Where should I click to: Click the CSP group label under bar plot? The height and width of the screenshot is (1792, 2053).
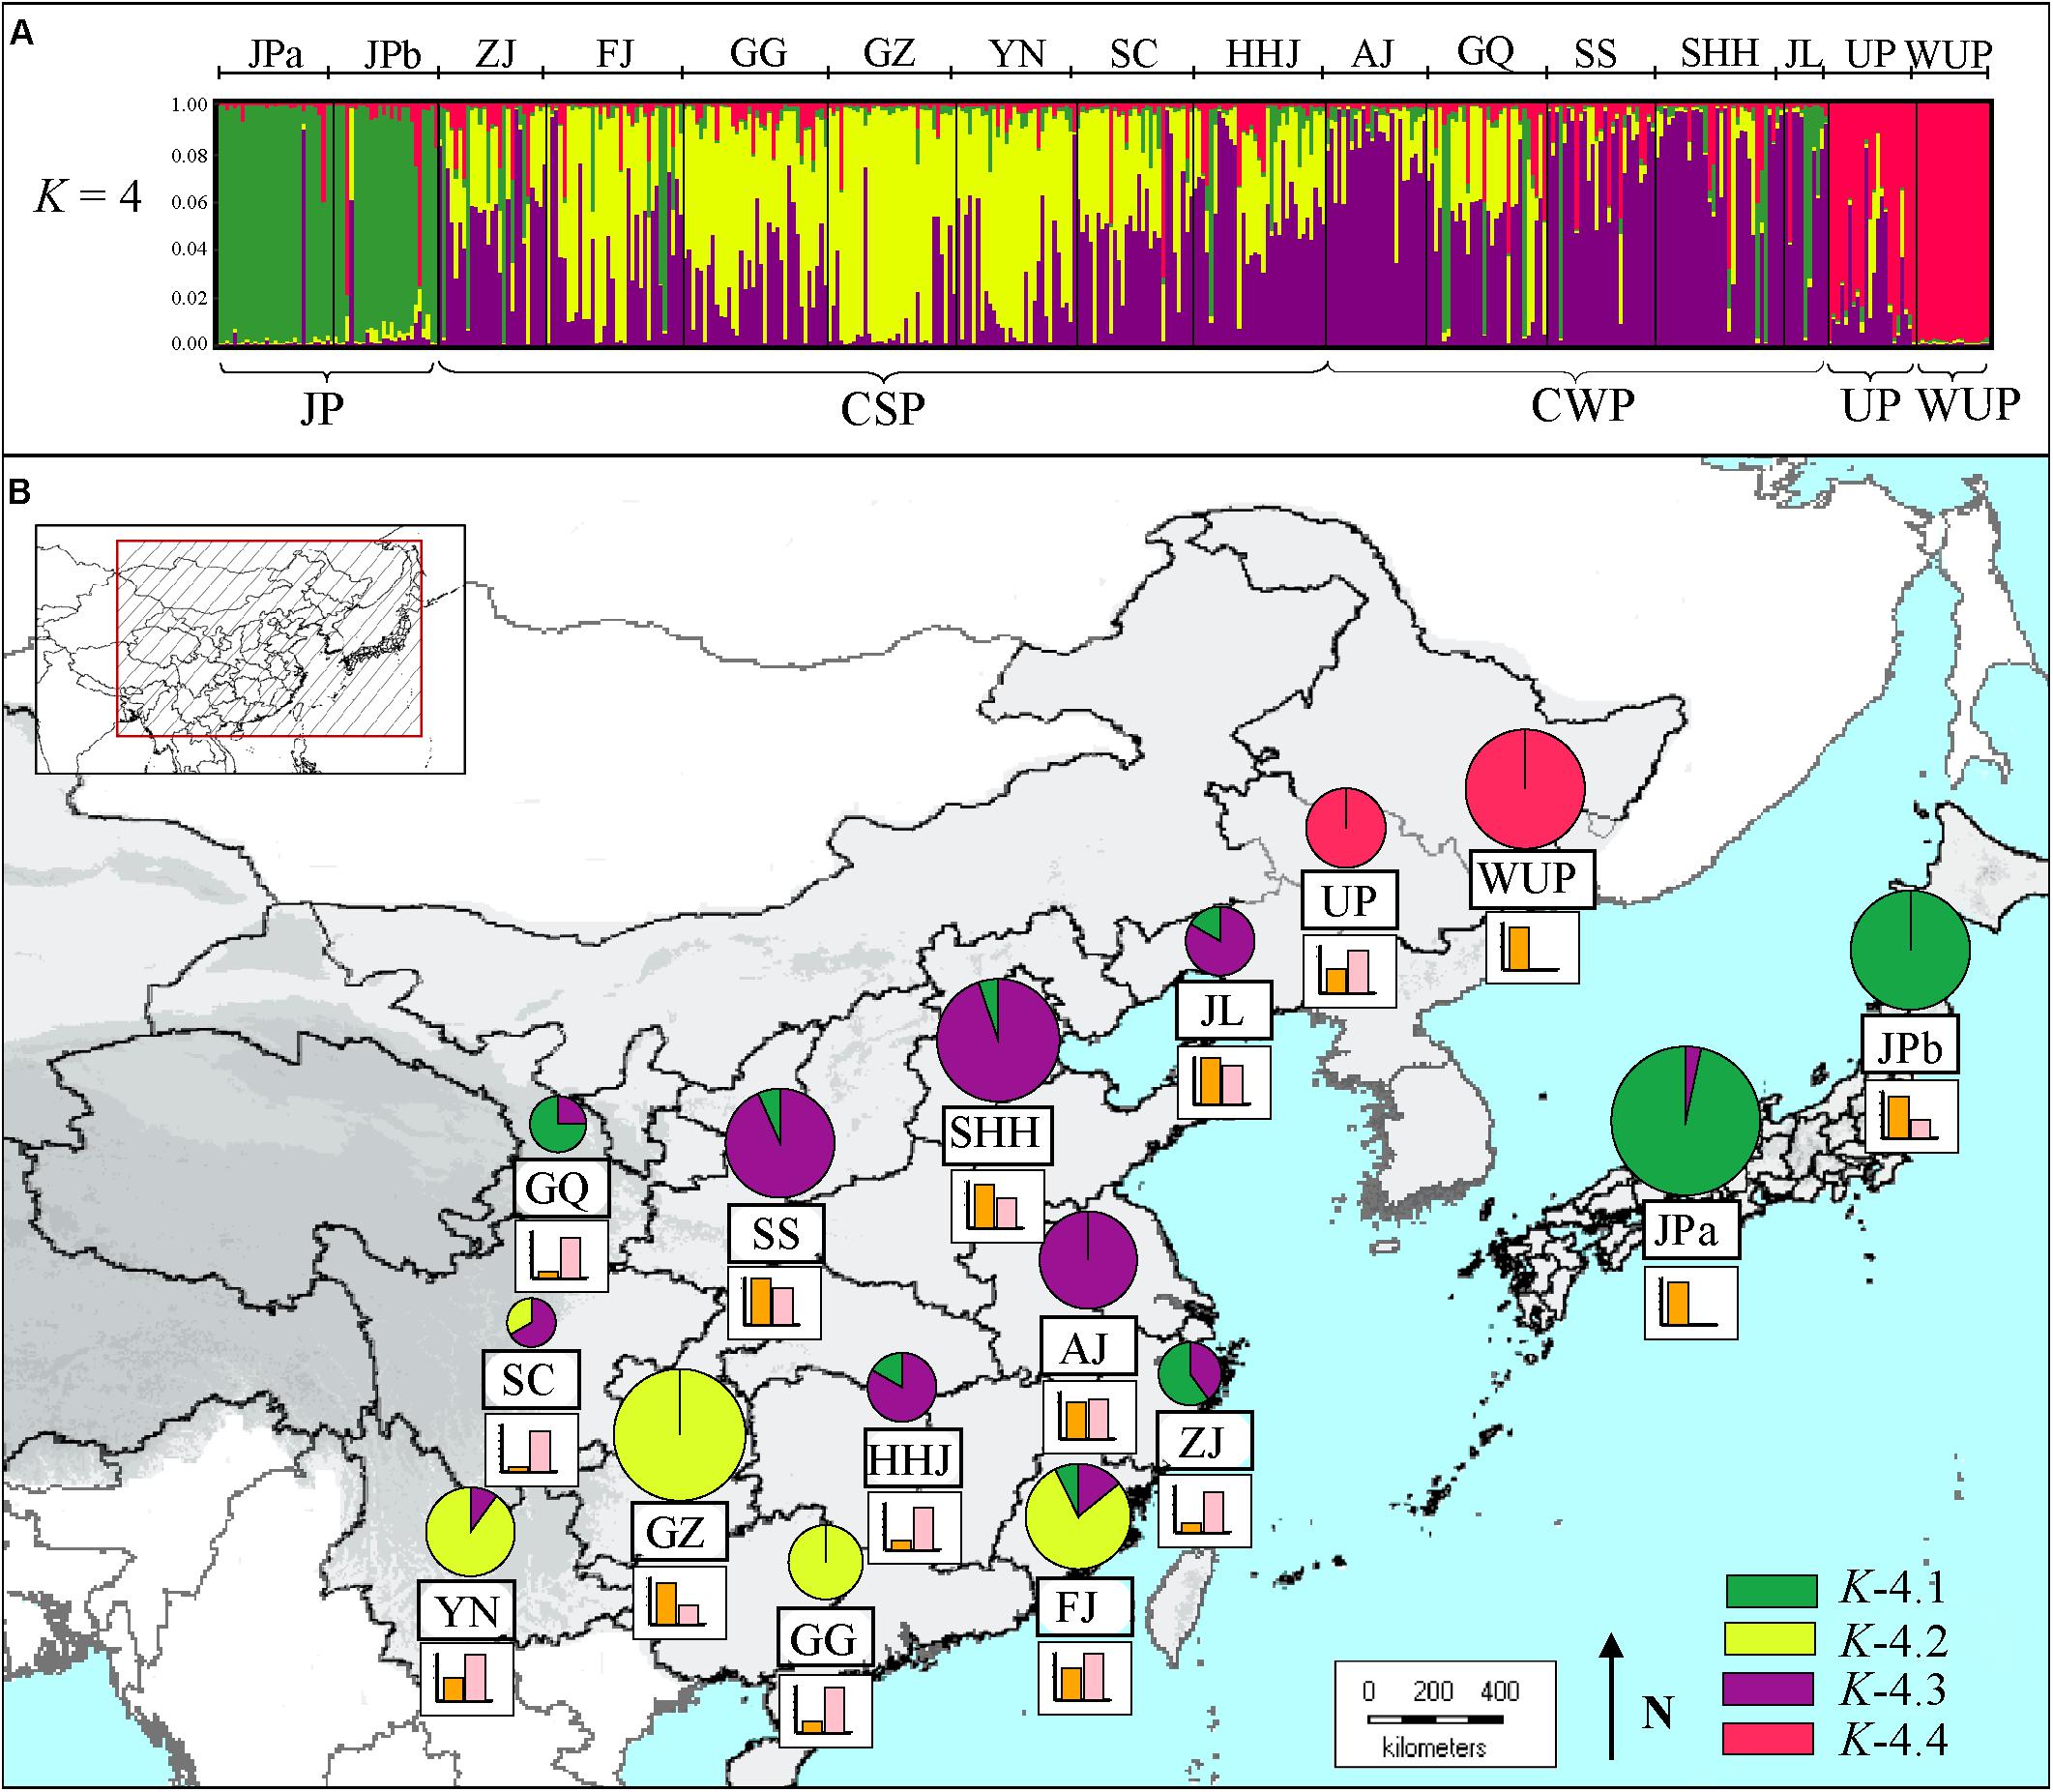(884, 409)
